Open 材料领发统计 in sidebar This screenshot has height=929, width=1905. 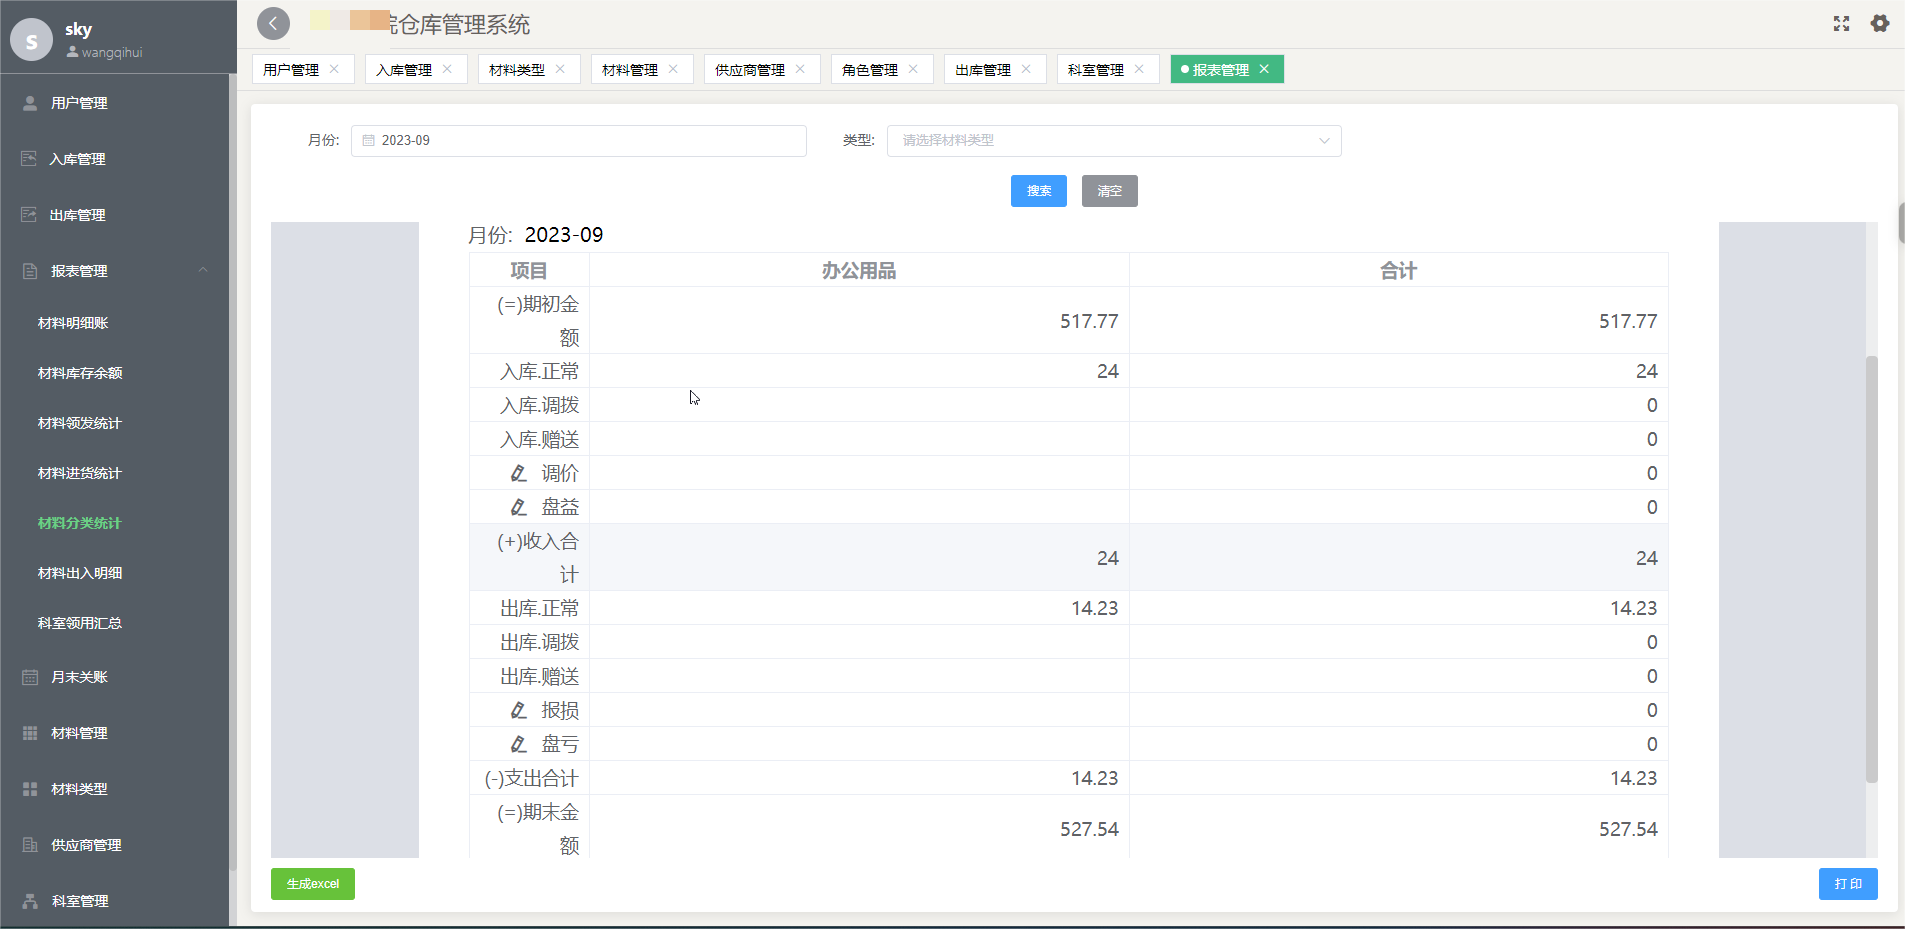pos(80,423)
